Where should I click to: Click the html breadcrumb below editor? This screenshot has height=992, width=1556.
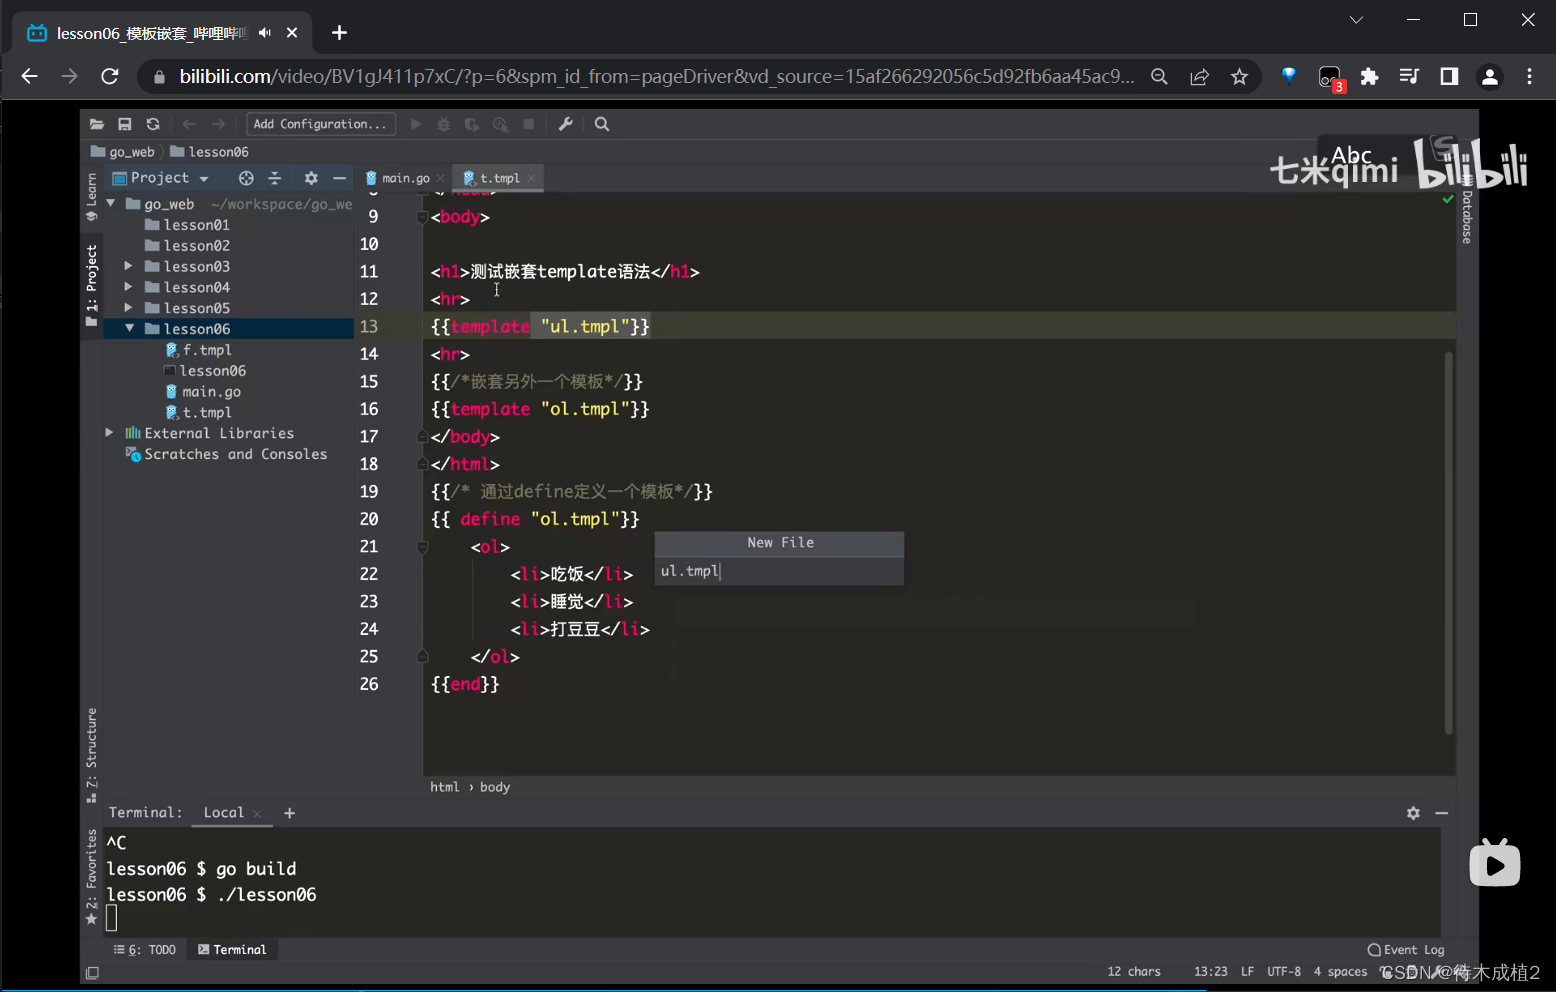[x=445, y=787]
